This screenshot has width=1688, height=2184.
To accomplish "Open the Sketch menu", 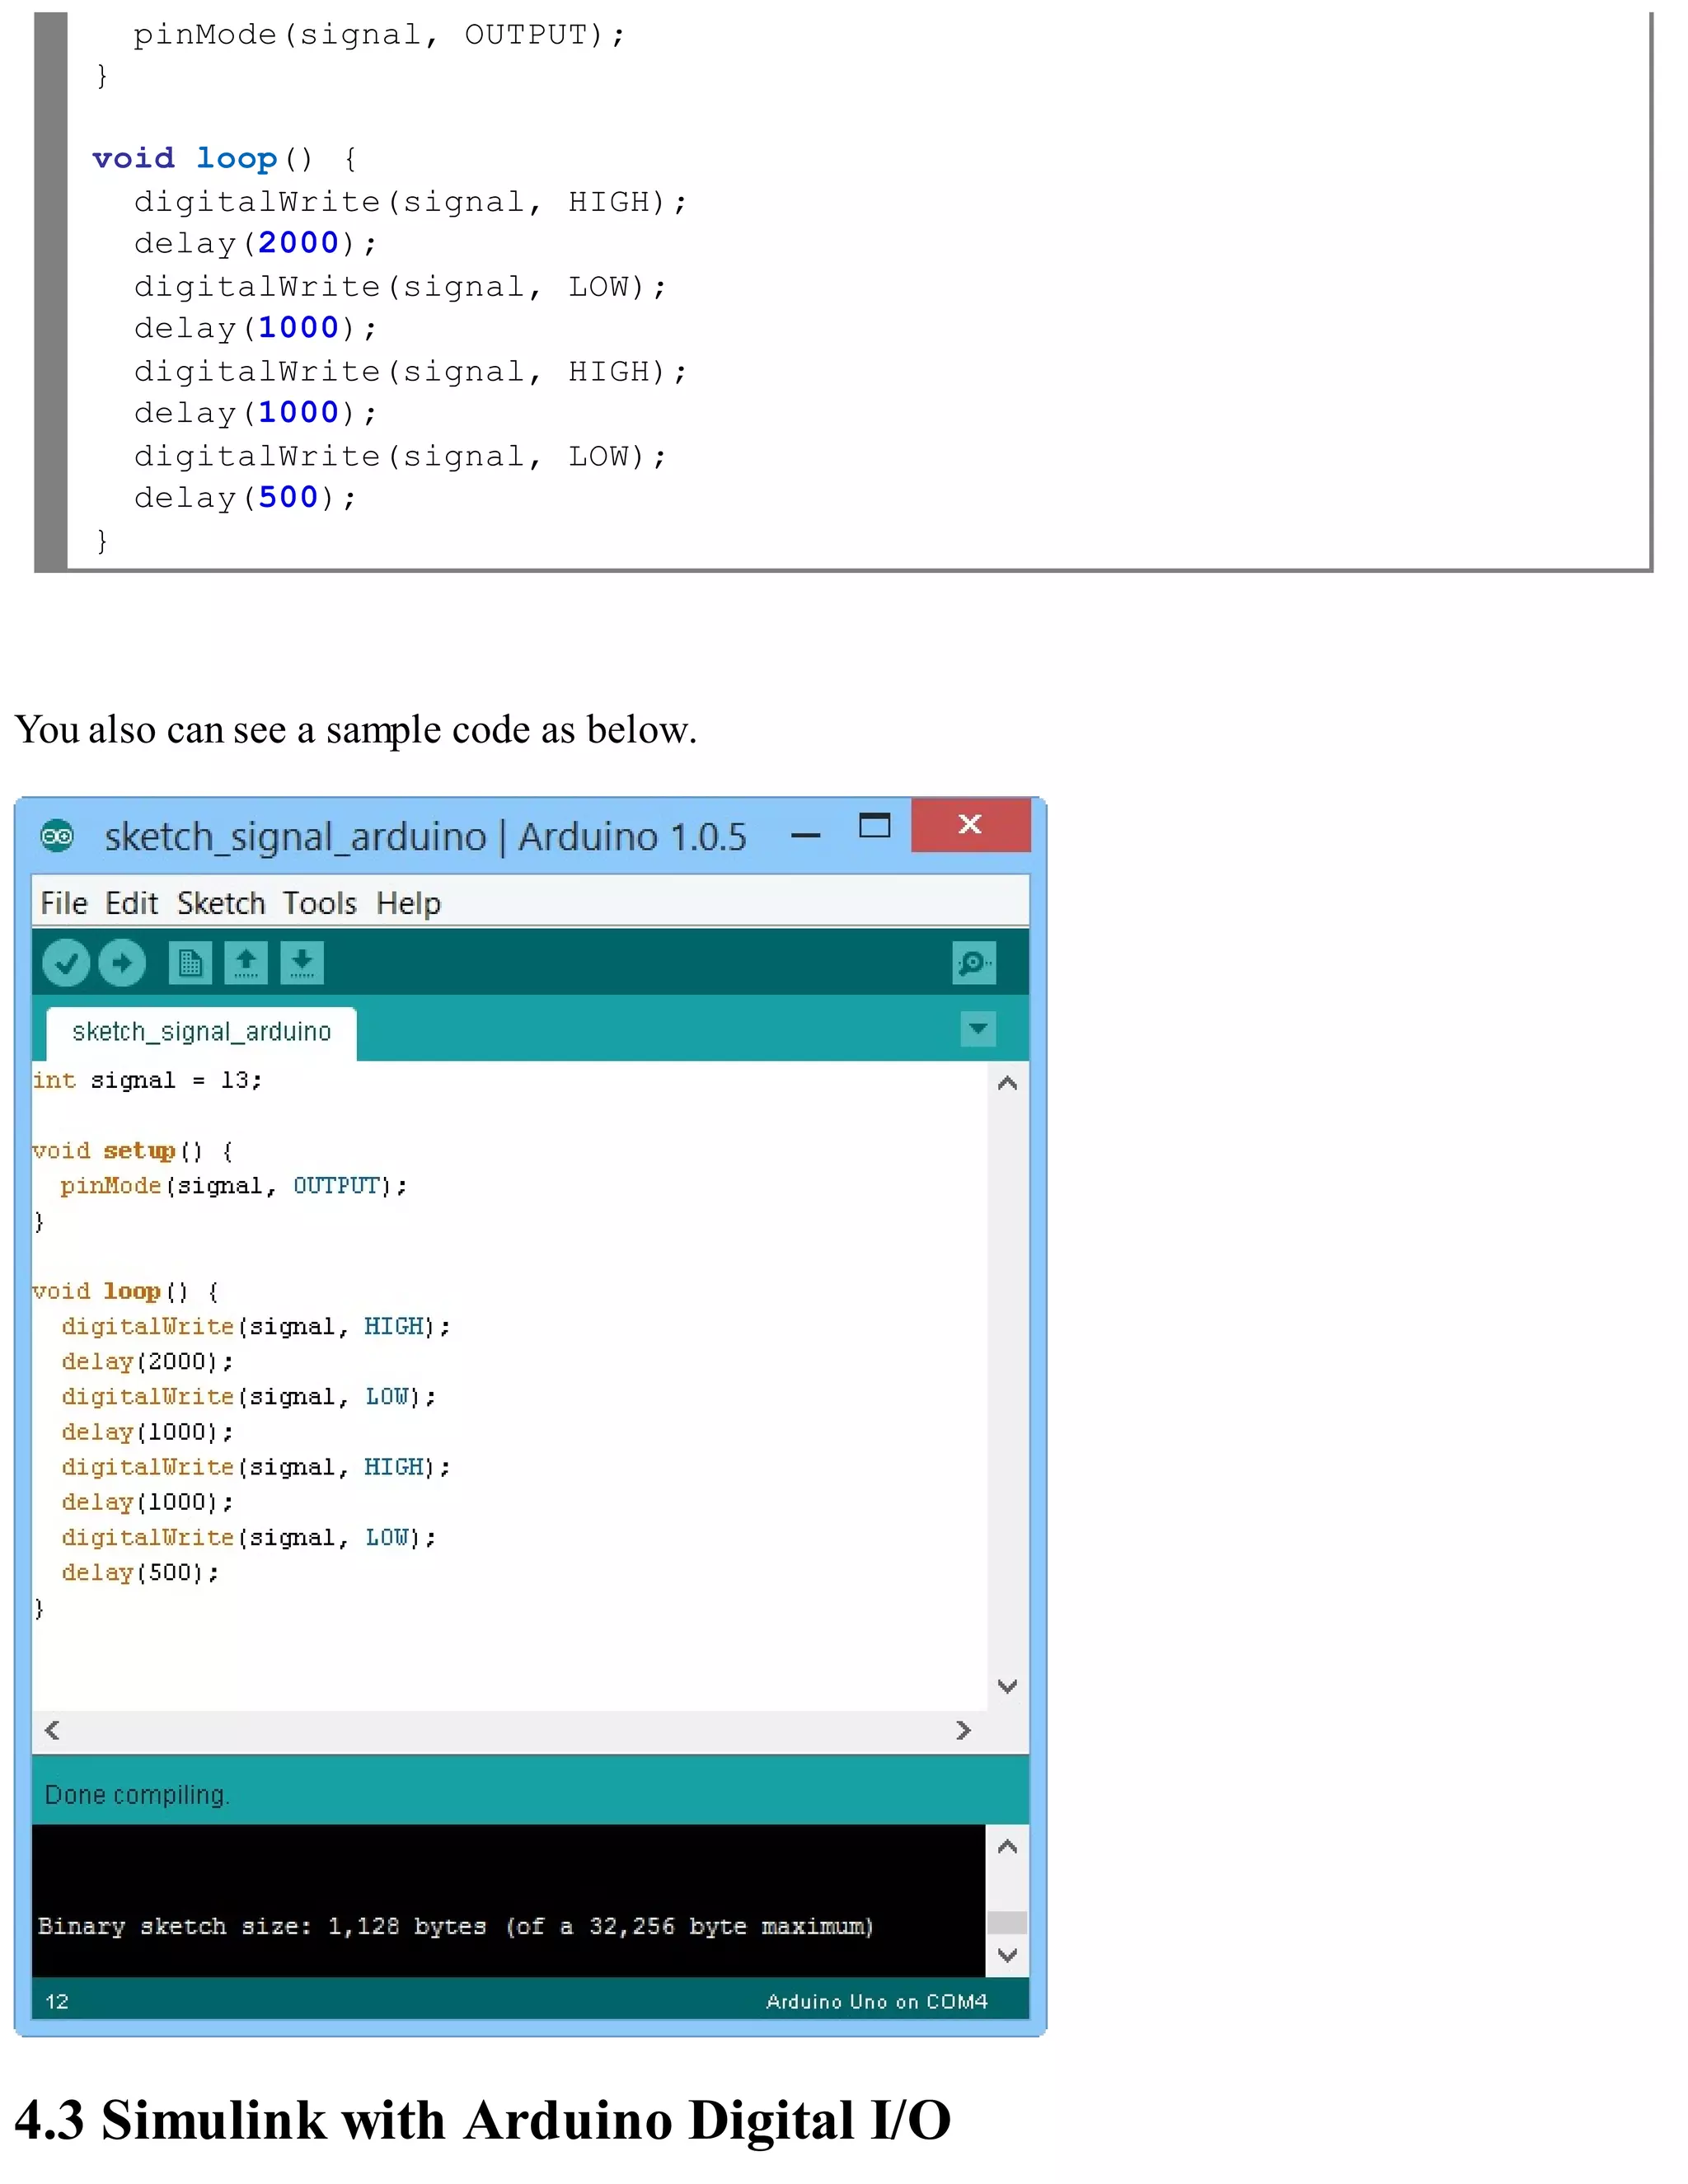I will click(221, 903).
